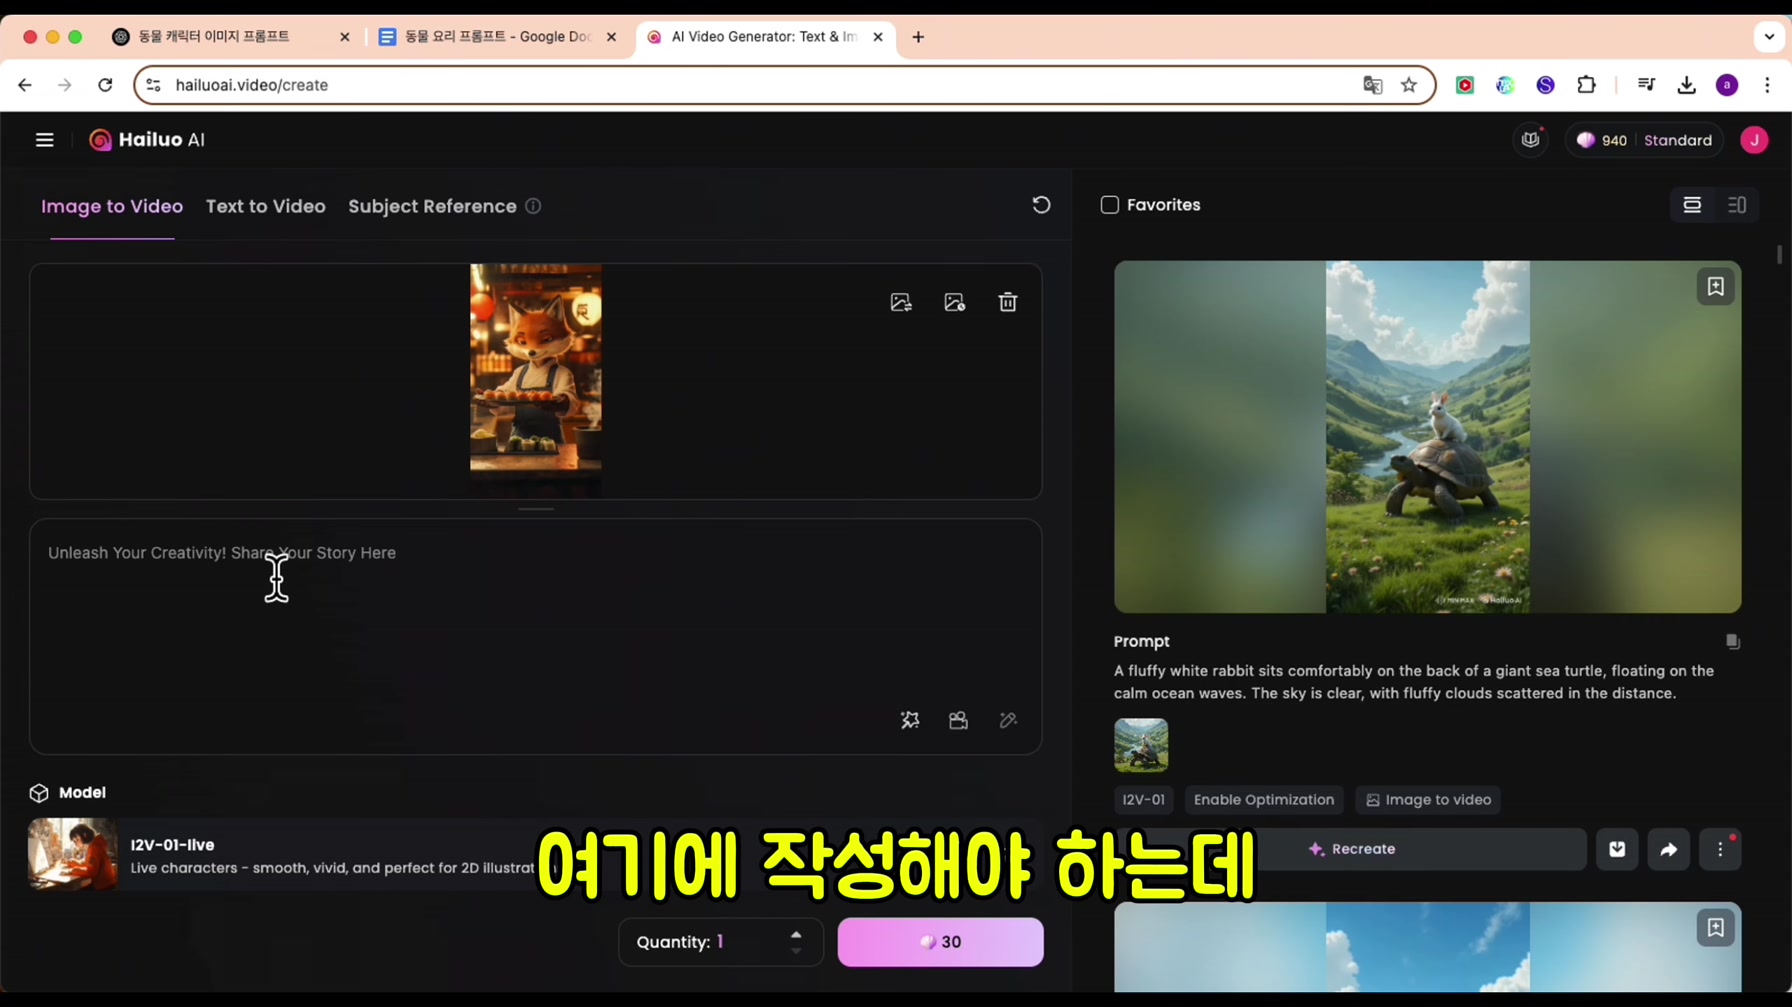Click the image settings icon beside trash
The height and width of the screenshot is (1007, 1792).
tap(955, 302)
